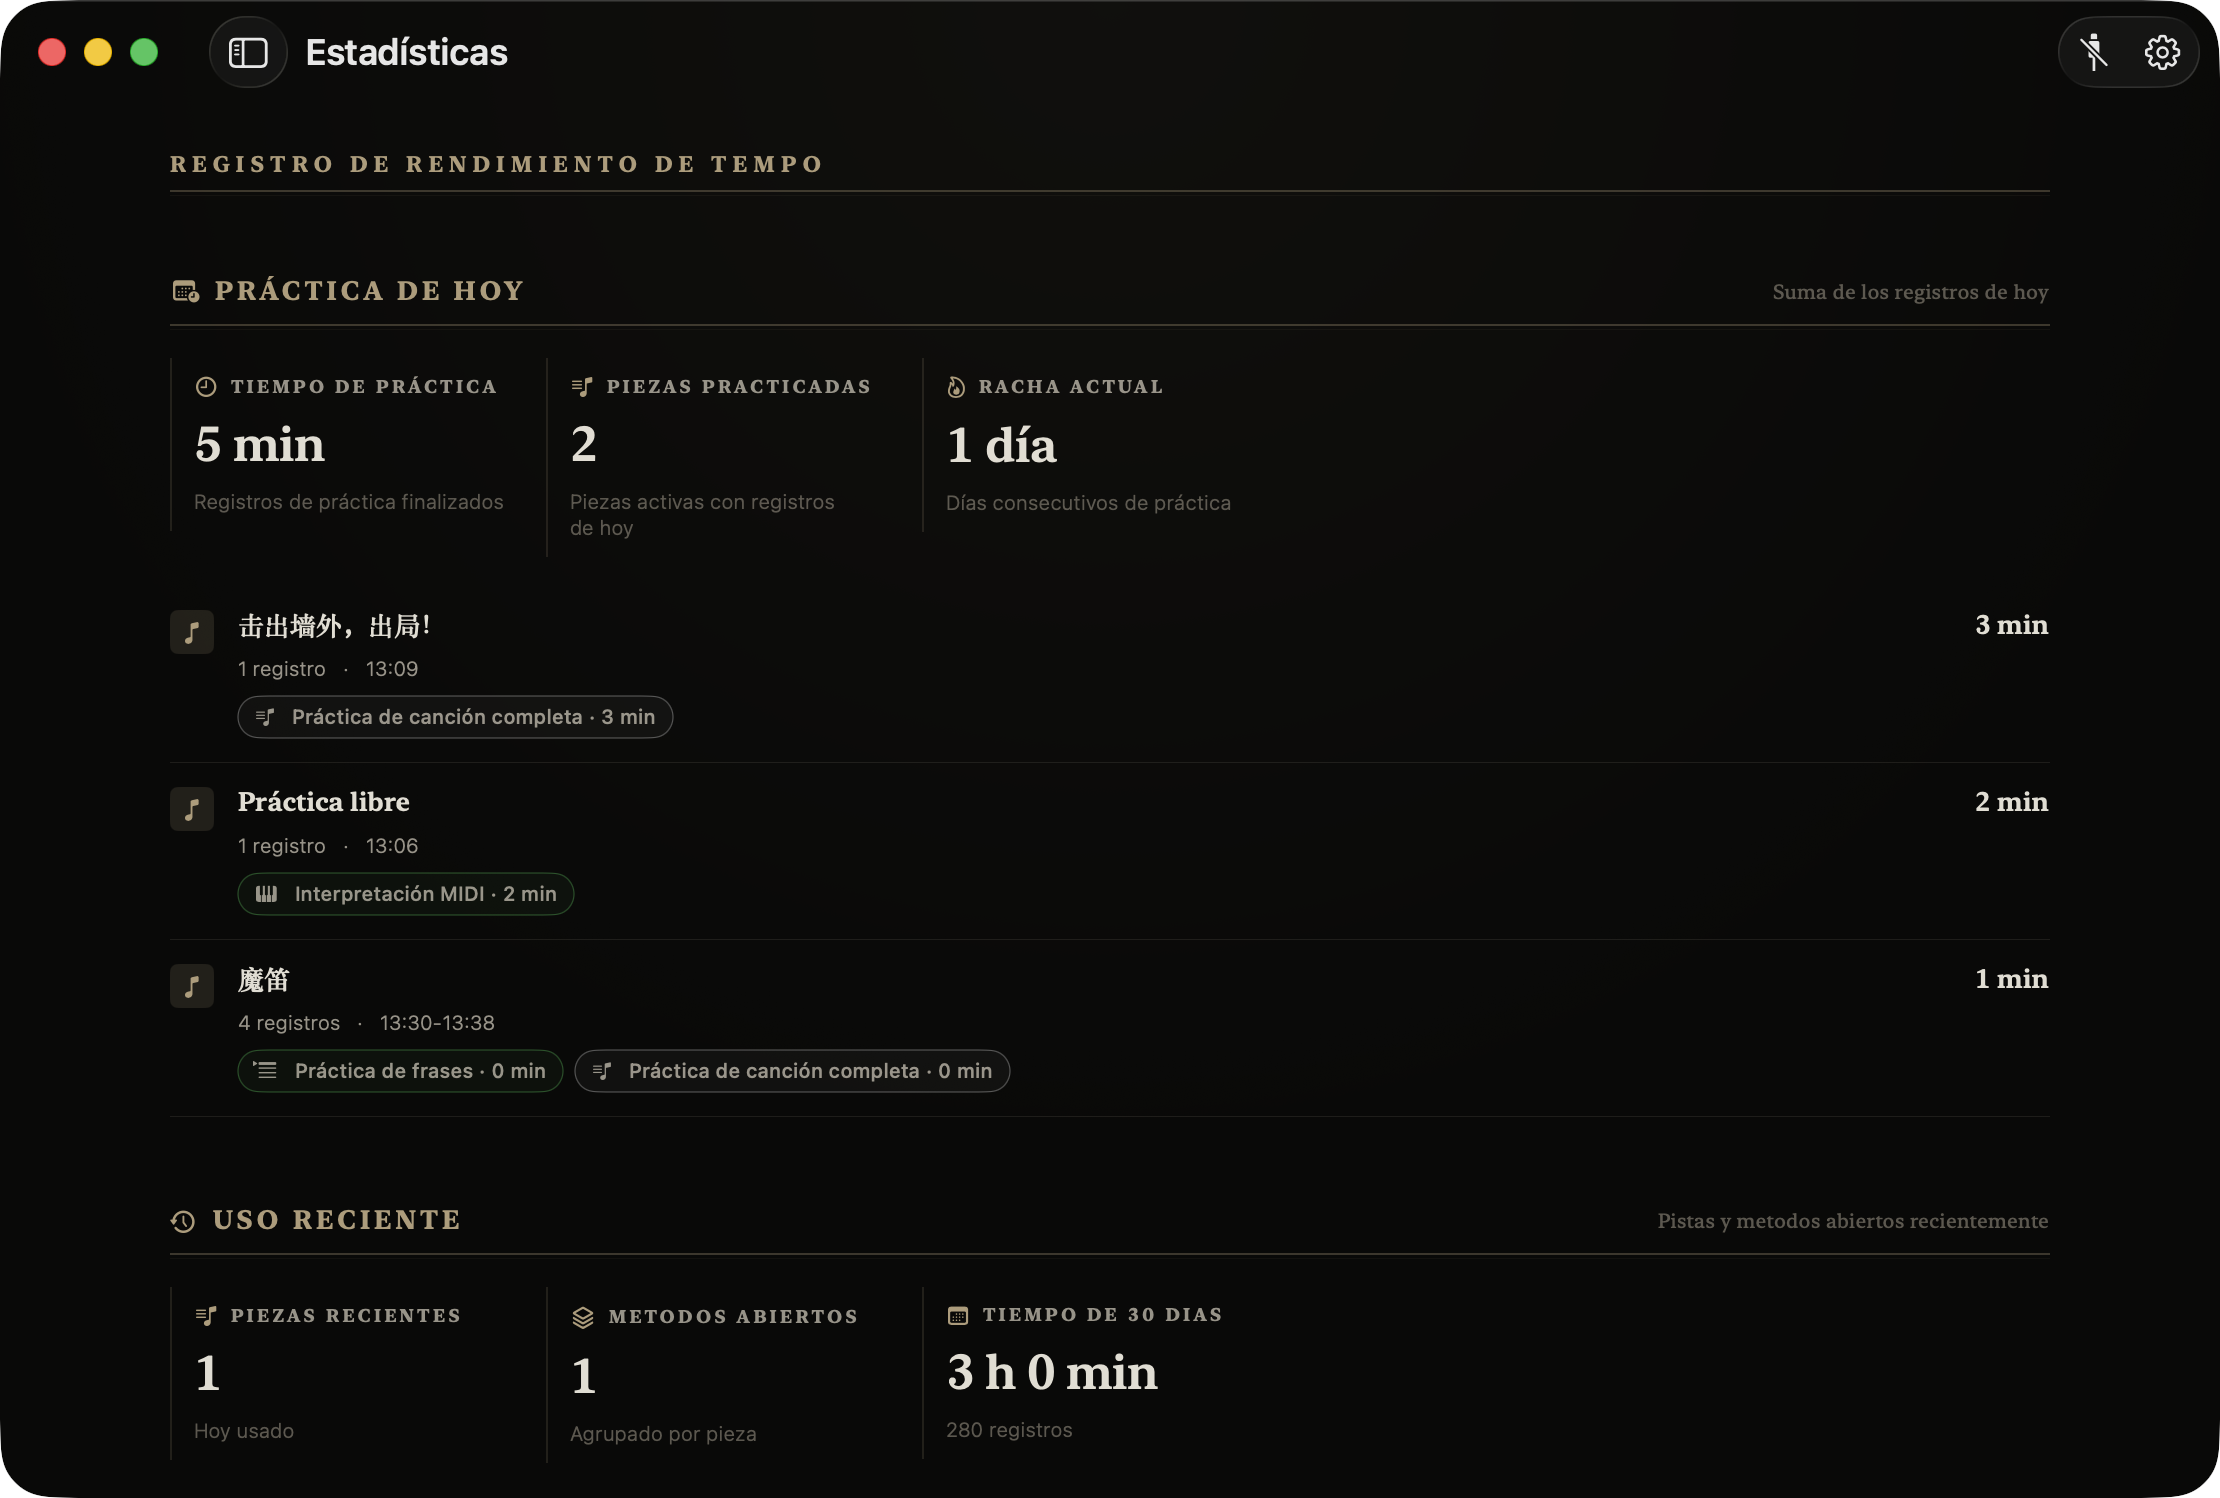Toggle the sidebar panel icon

(x=248, y=52)
